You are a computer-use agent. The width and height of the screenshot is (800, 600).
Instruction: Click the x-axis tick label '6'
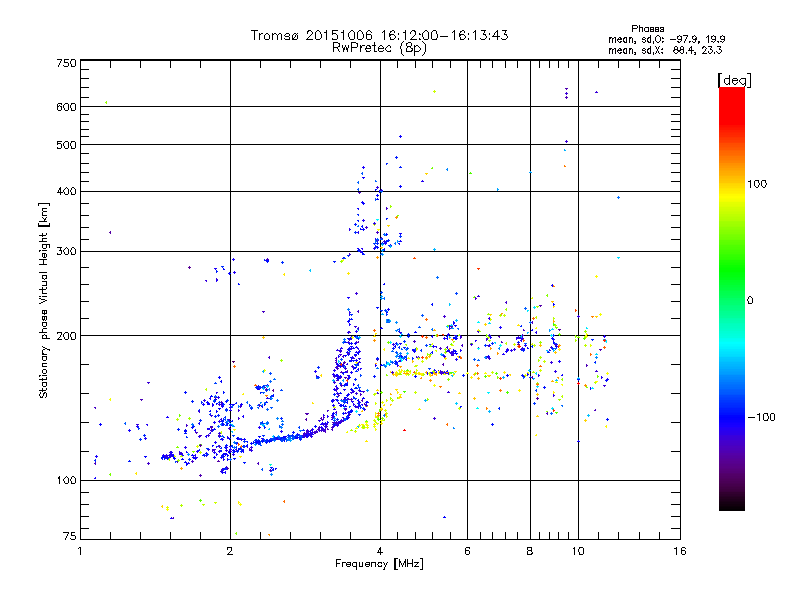point(467,551)
